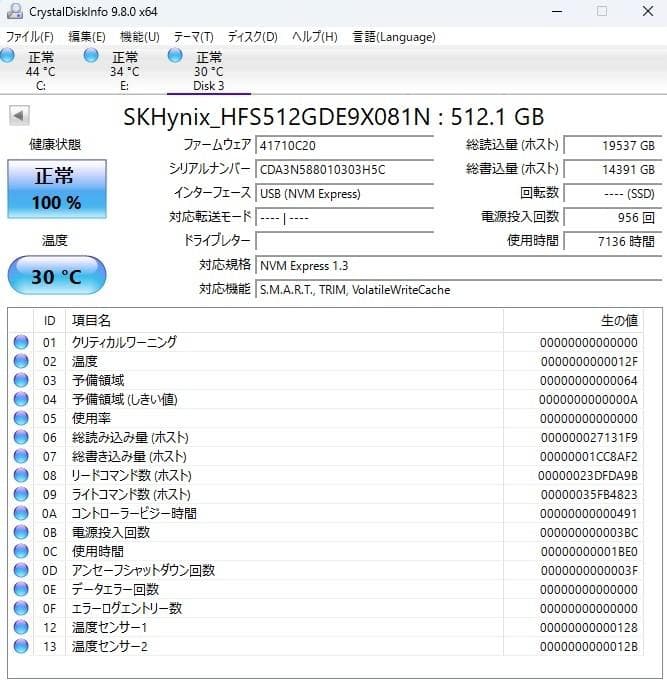Click raw value 0000001CC8AF2
The height and width of the screenshot is (682, 667).
click(589, 457)
